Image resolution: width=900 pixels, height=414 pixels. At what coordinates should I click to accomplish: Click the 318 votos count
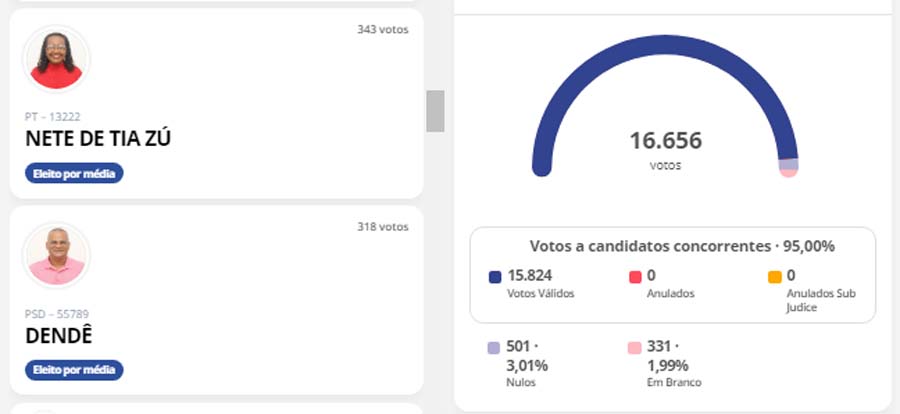[382, 227]
